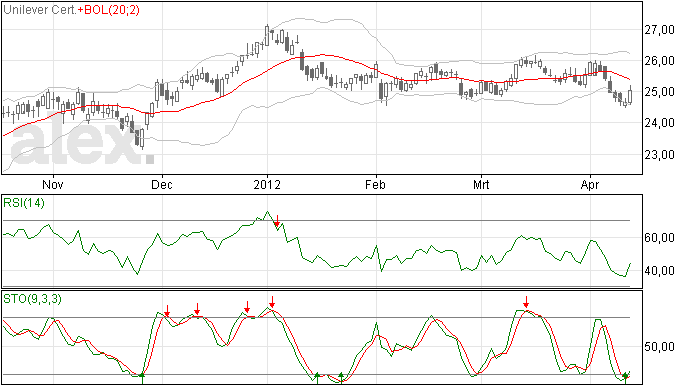Select the Mrt month label
Image resolution: width=690 pixels, height=387 pixels.
(x=481, y=184)
